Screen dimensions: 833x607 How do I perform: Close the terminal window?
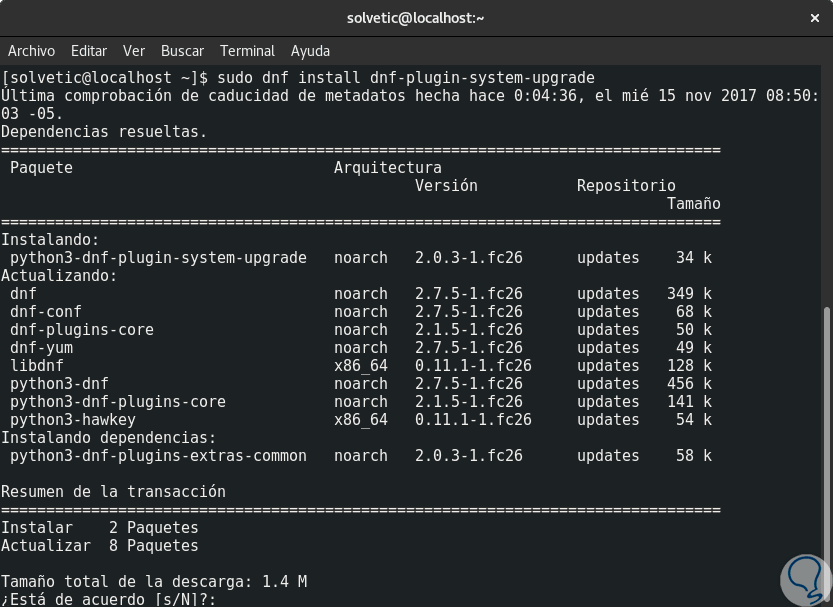tap(813, 17)
